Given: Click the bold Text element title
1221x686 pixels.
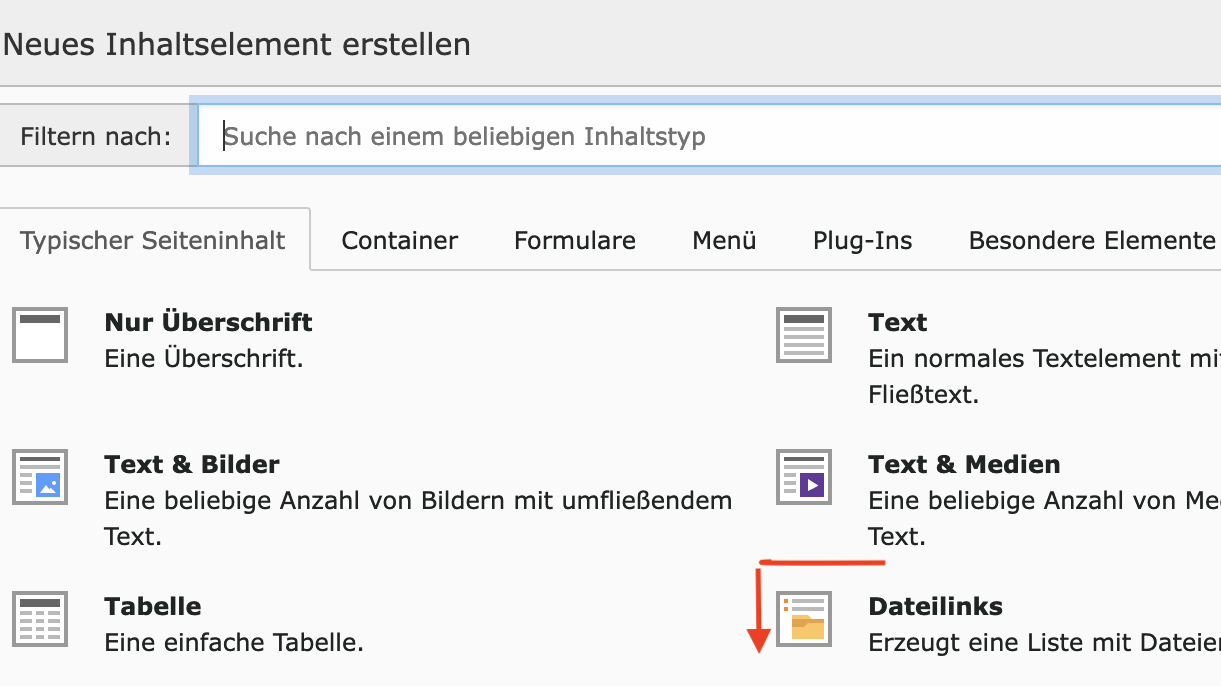Looking at the screenshot, I should click(x=898, y=322).
